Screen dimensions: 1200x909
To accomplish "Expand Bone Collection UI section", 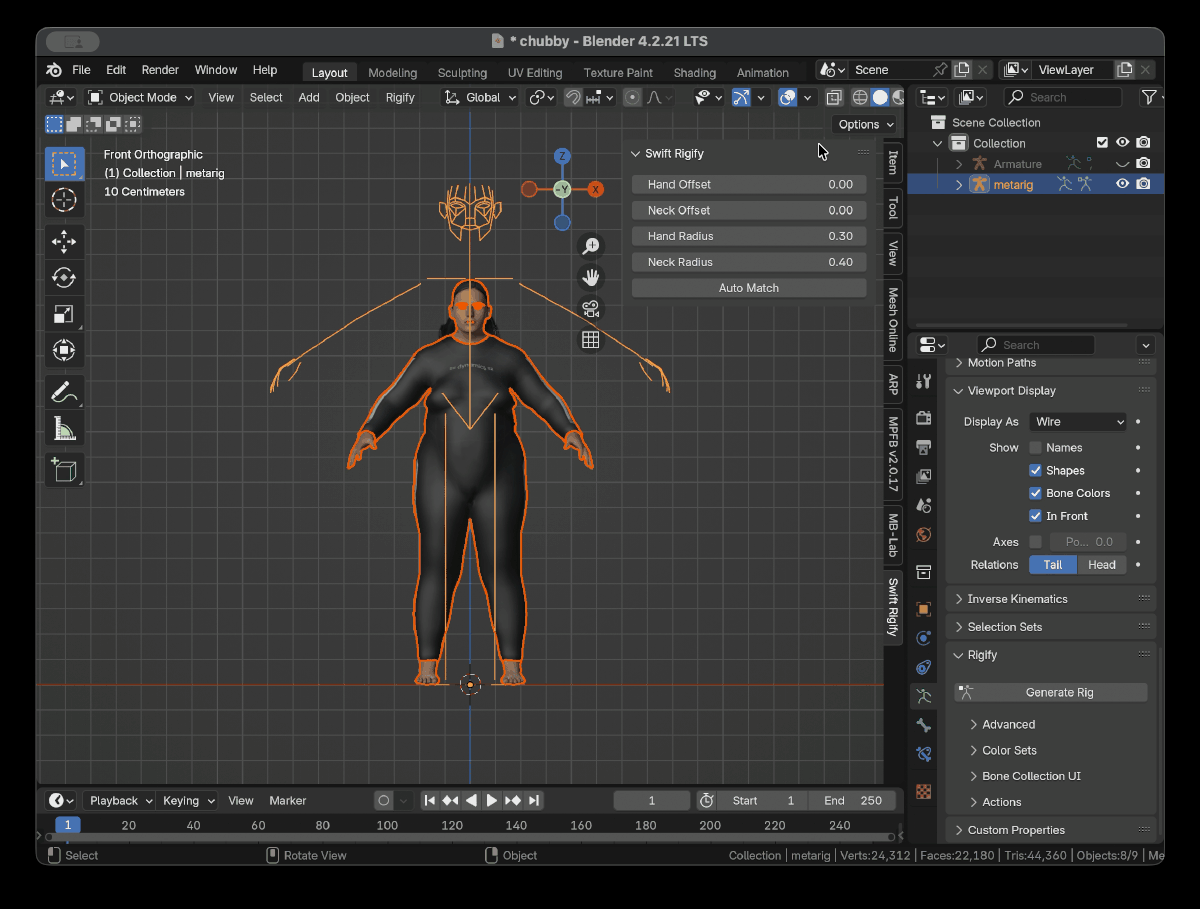I will (1025, 776).
